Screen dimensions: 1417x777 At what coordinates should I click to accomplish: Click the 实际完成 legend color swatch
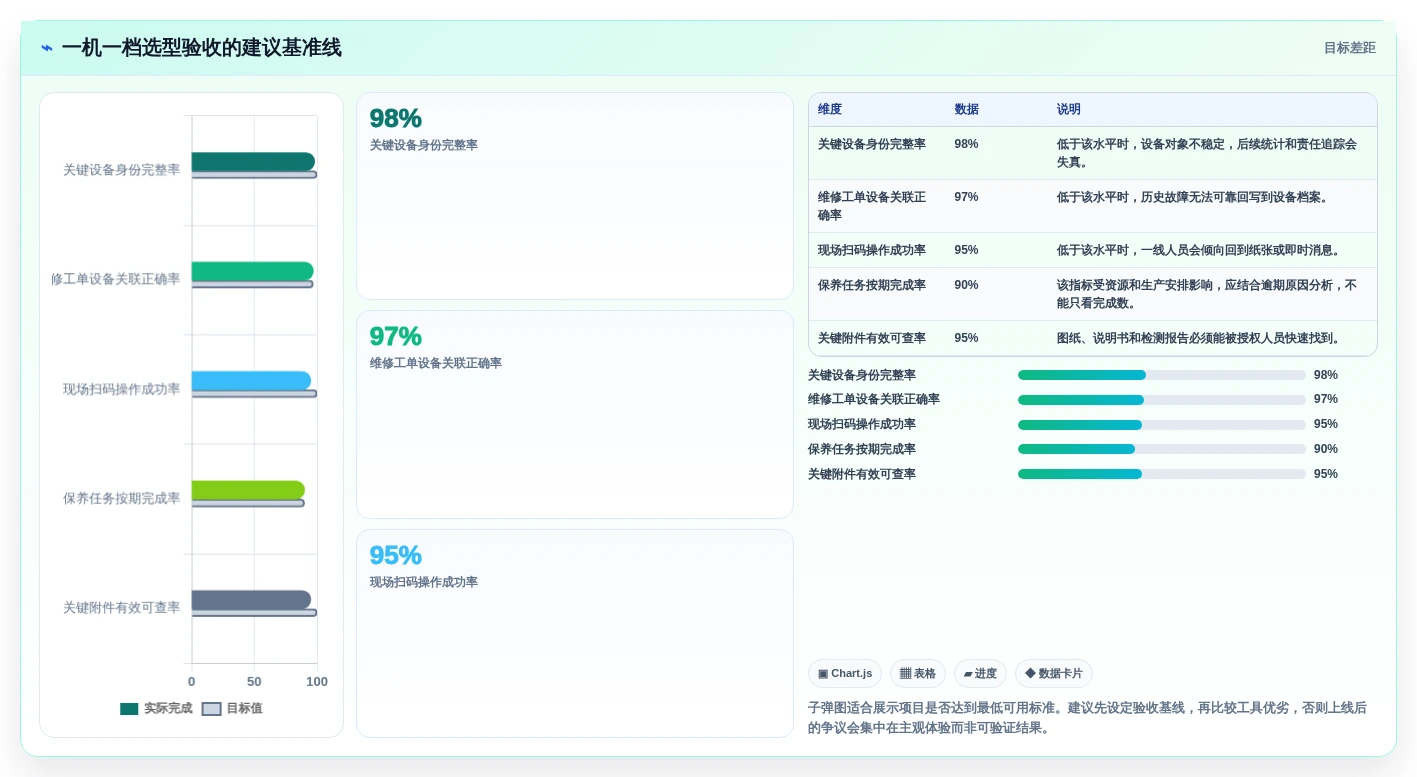click(x=129, y=709)
